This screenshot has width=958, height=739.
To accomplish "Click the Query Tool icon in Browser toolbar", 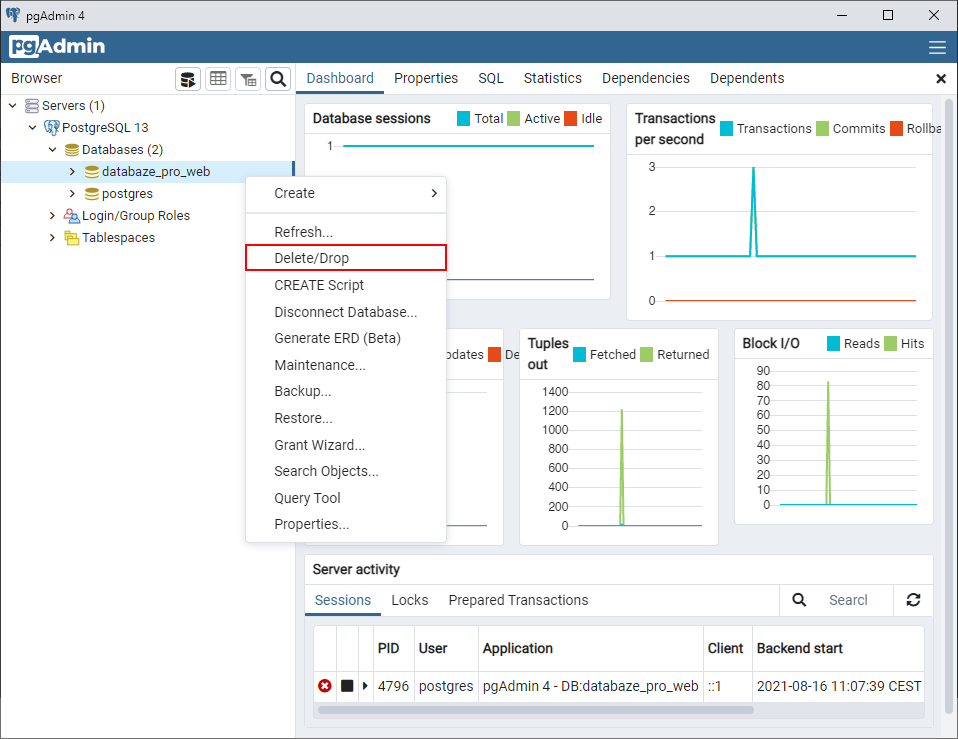I will point(188,79).
